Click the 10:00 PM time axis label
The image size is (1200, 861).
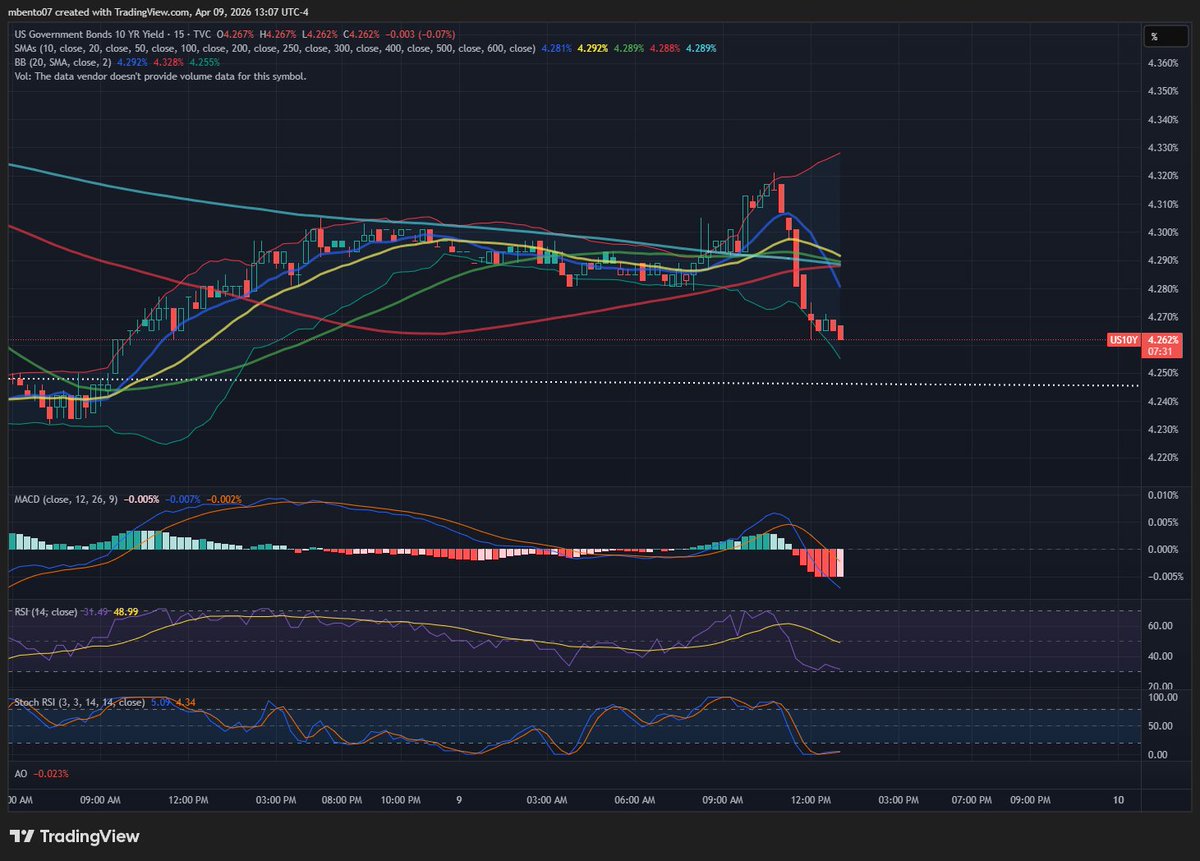402,800
